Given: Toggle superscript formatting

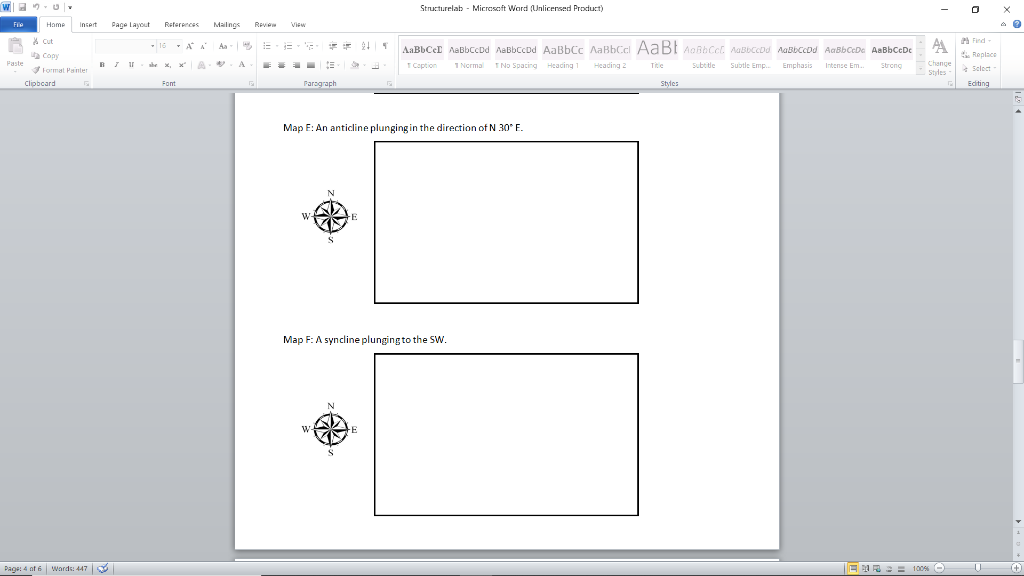Looking at the screenshot, I should [x=180, y=65].
